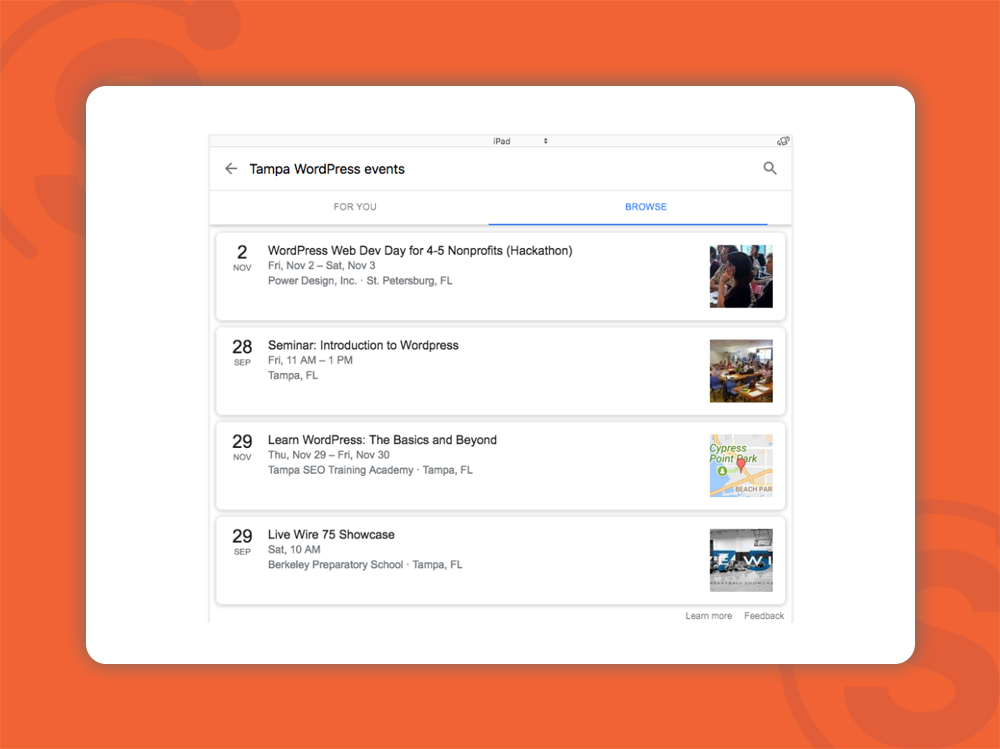The height and width of the screenshot is (749, 1000).
Task: Switch to the FOR YOU tab
Action: tap(355, 207)
